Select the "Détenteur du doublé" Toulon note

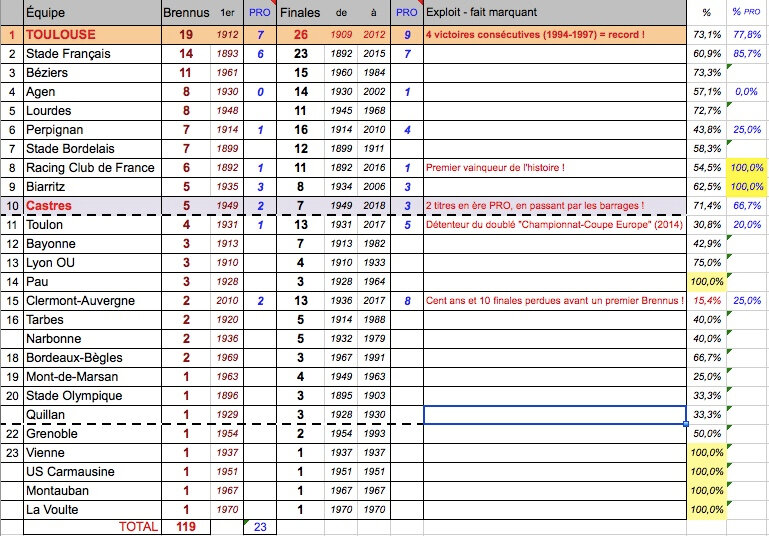554,225
